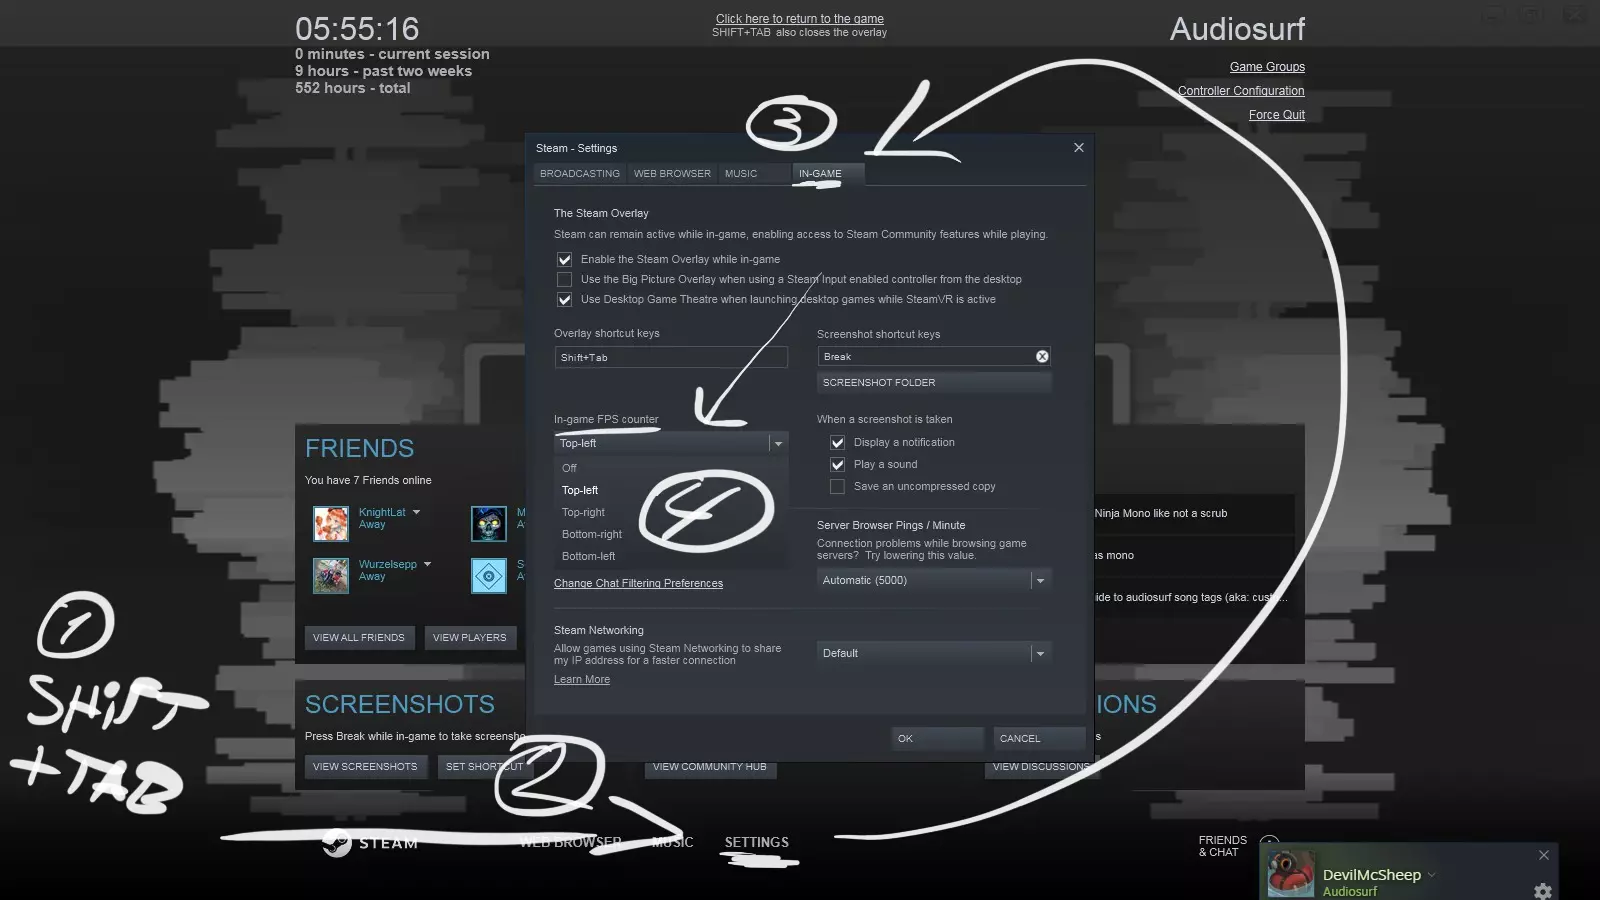Image resolution: width=1600 pixels, height=900 pixels.
Task: Click the Force Quit link
Action: tap(1277, 115)
